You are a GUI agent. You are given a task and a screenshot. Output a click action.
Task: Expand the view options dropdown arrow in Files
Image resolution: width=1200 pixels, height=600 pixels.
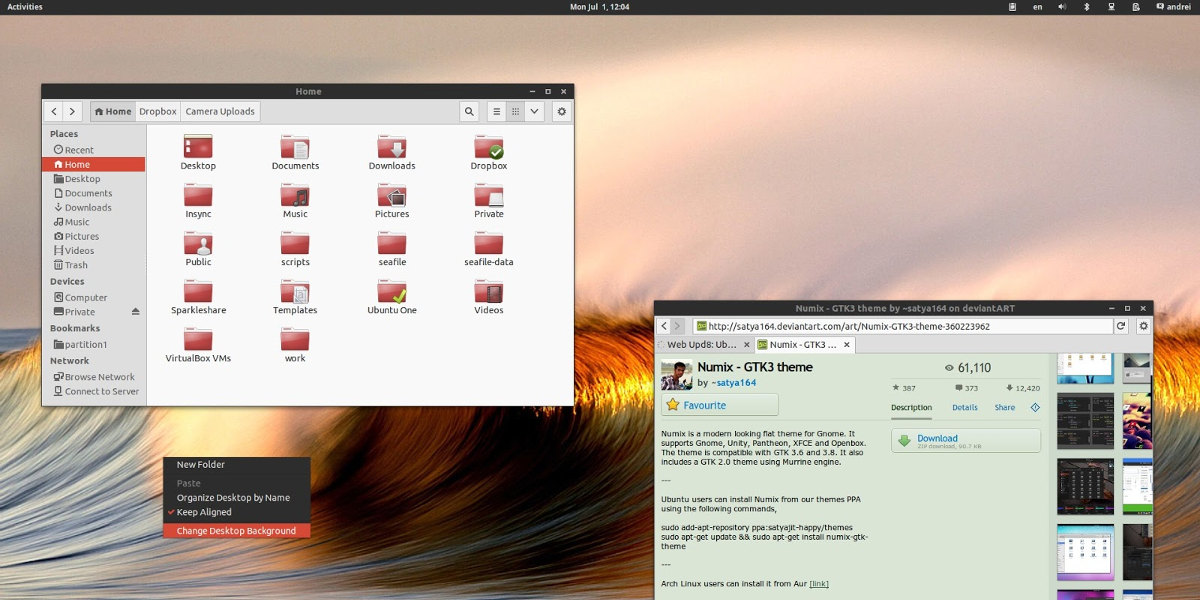pyautogui.click(x=534, y=111)
